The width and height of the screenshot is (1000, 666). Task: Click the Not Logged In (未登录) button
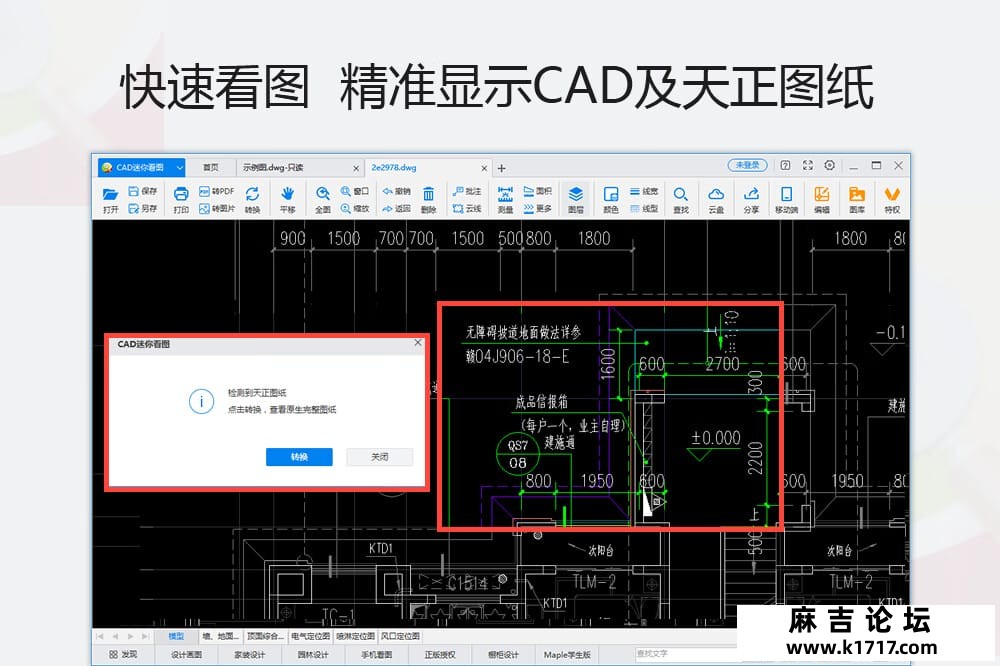[747, 165]
